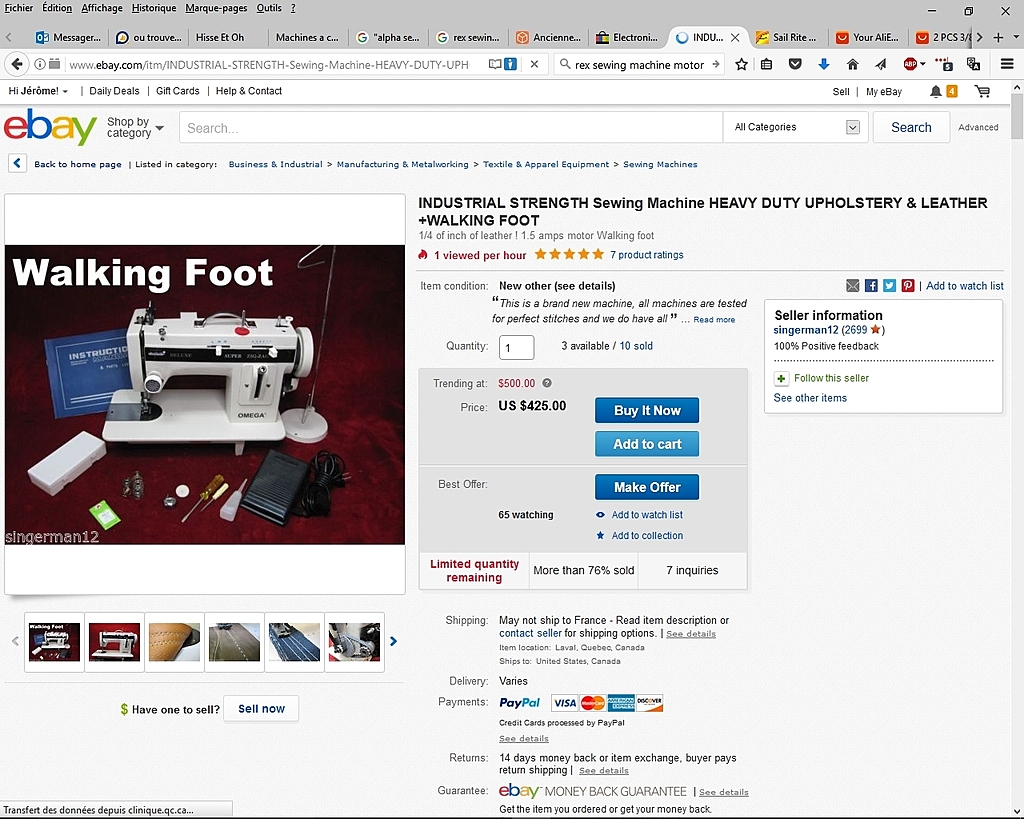
Task: Pin item with Pinterest icon
Action: point(908,285)
